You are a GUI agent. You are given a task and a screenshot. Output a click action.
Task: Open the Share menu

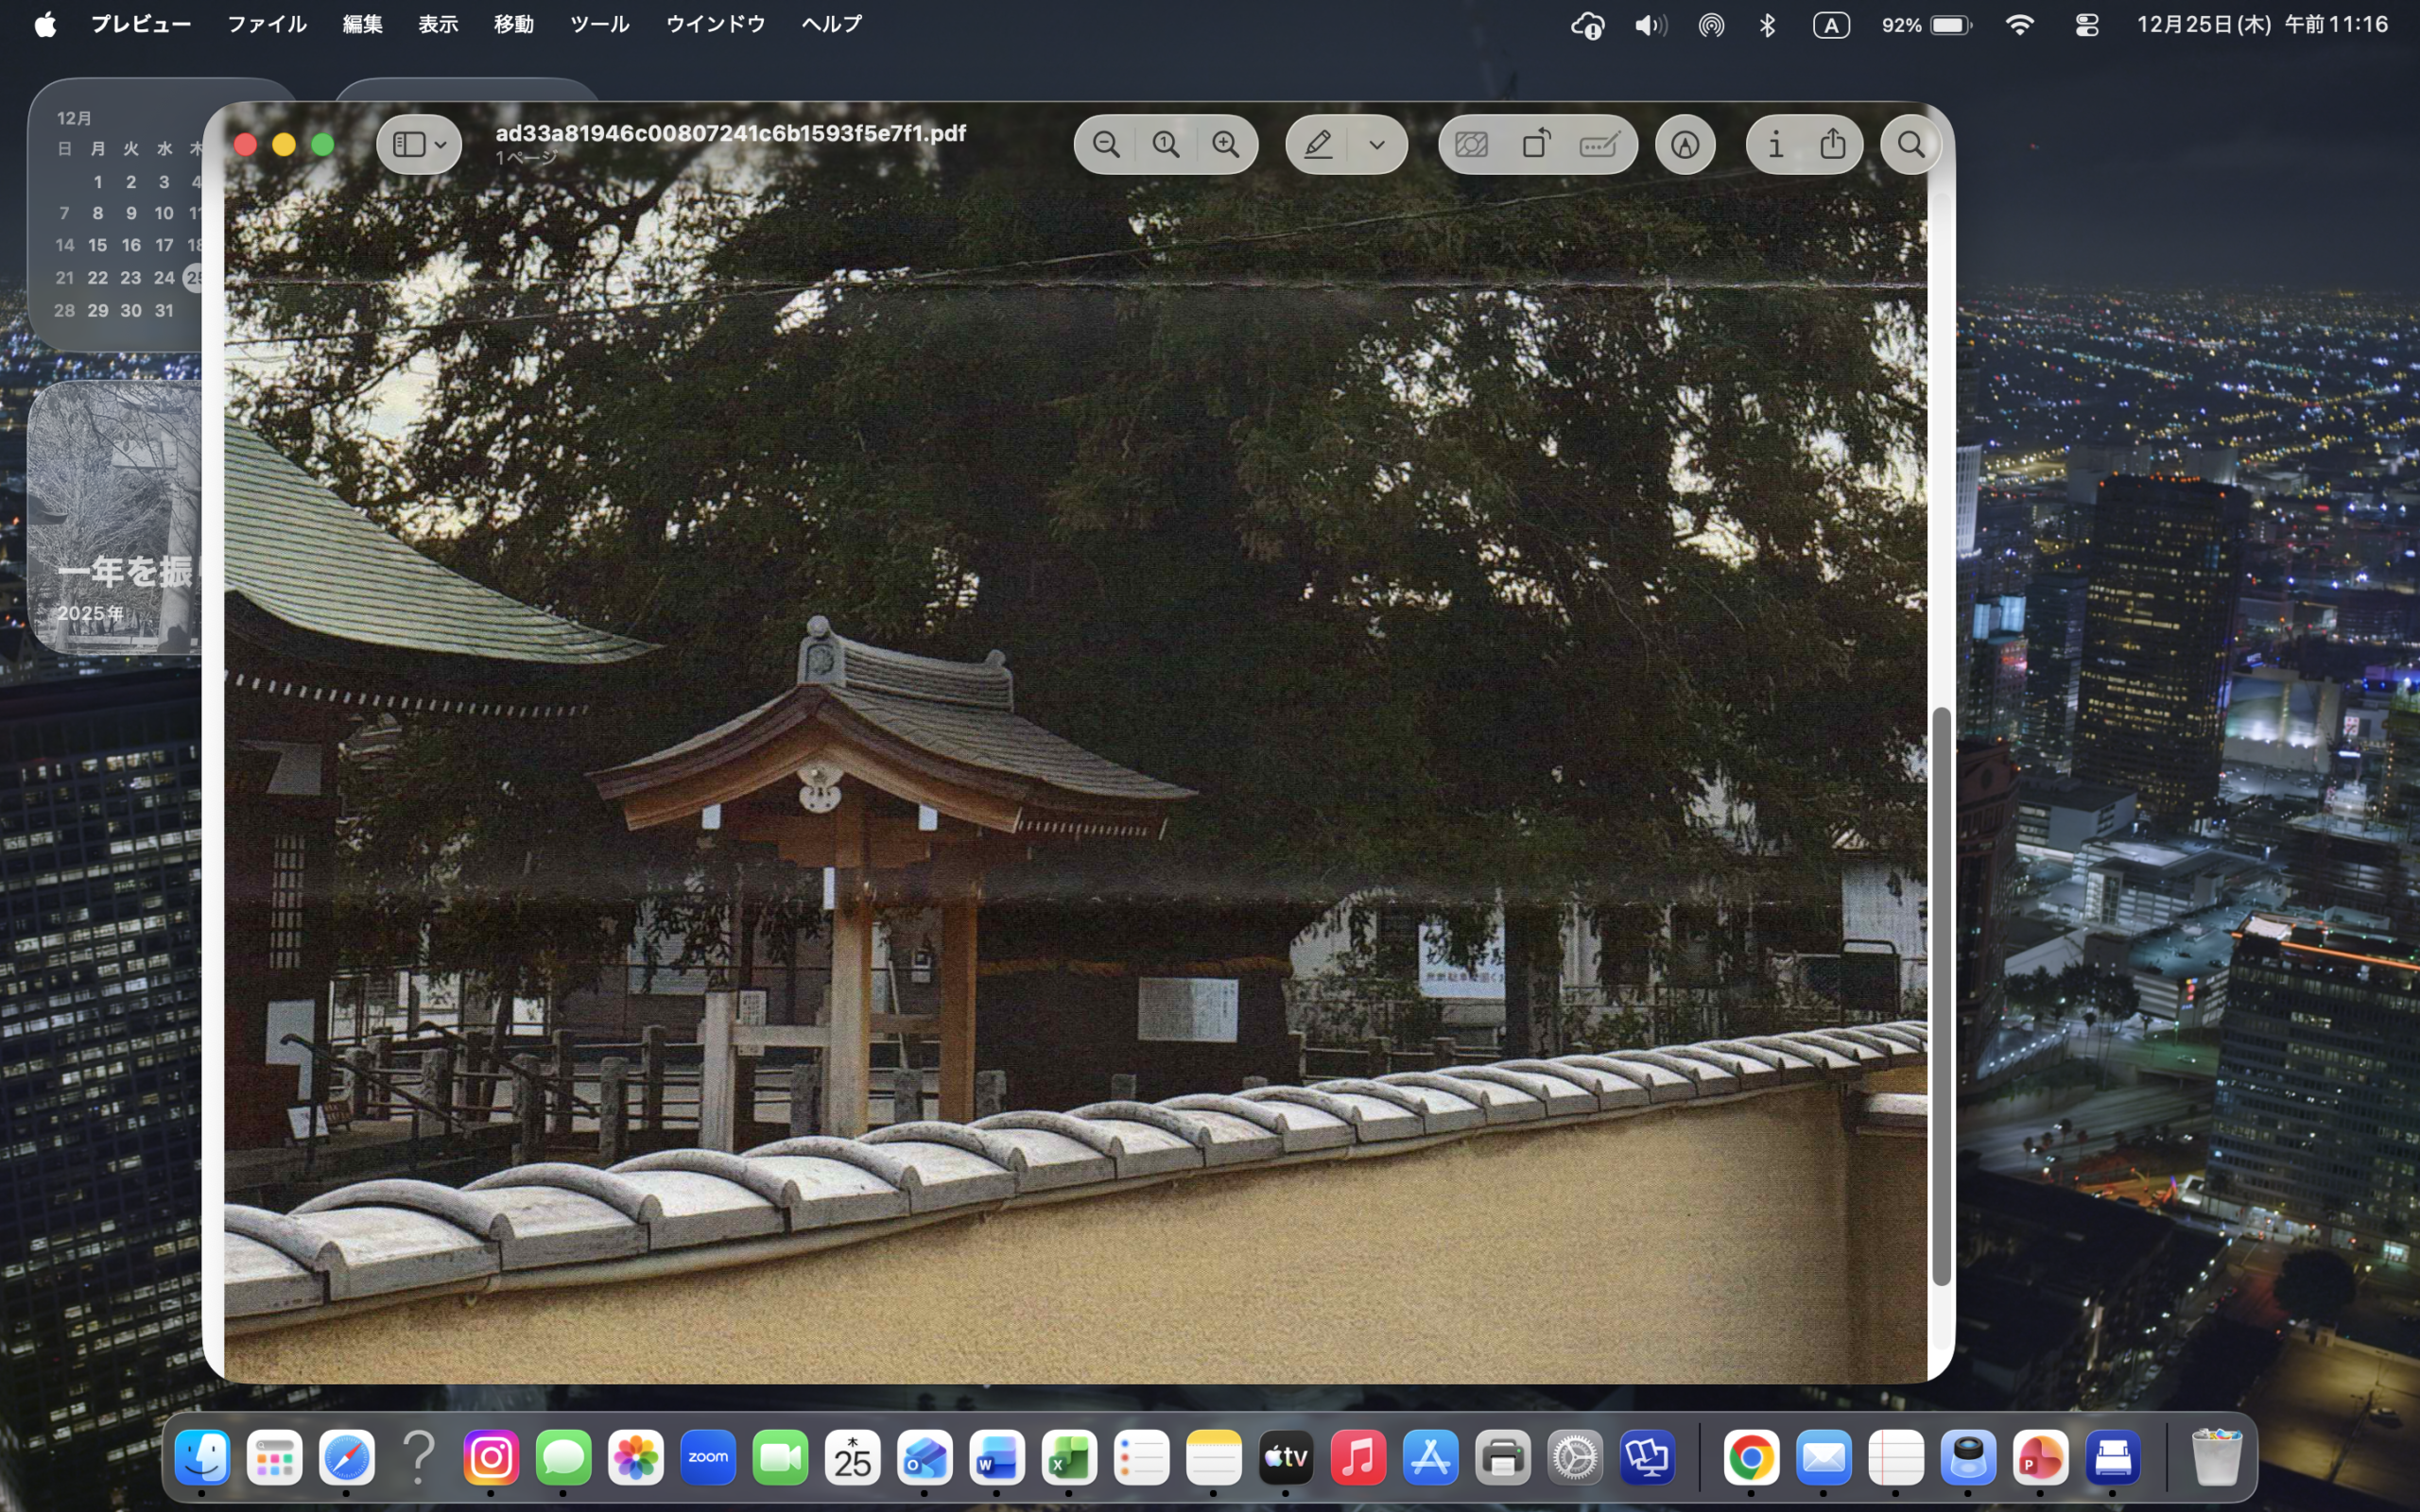tap(1833, 145)
